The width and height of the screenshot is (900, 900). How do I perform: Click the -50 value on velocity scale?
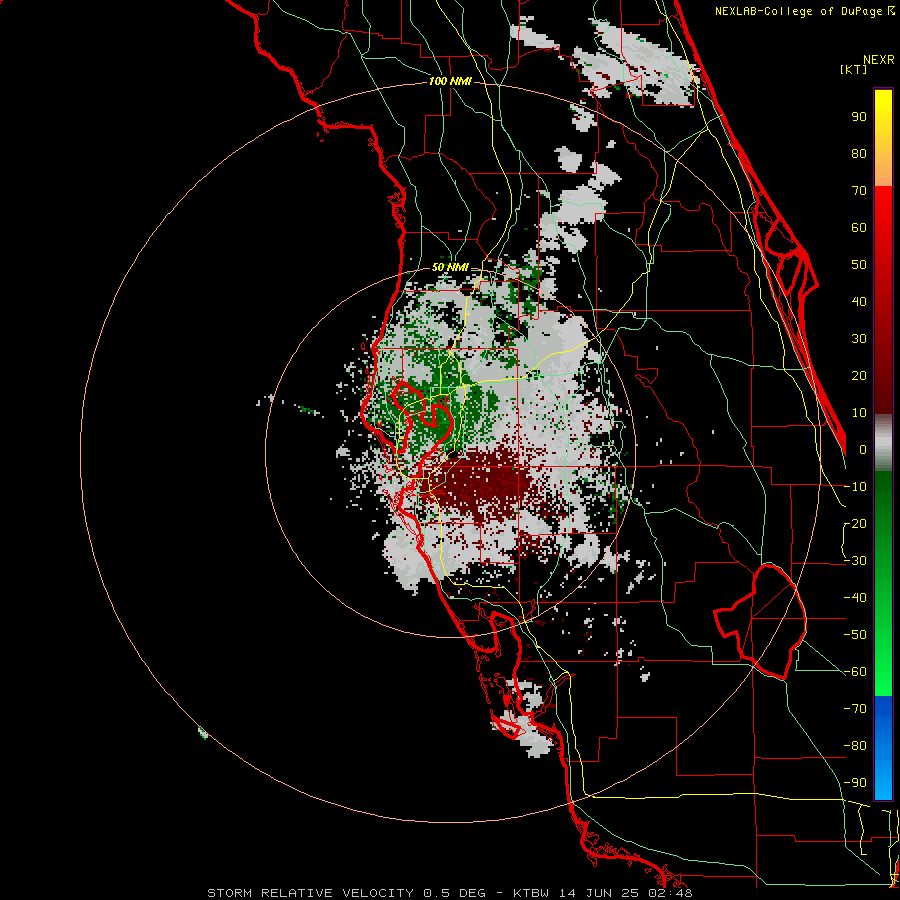856,635
